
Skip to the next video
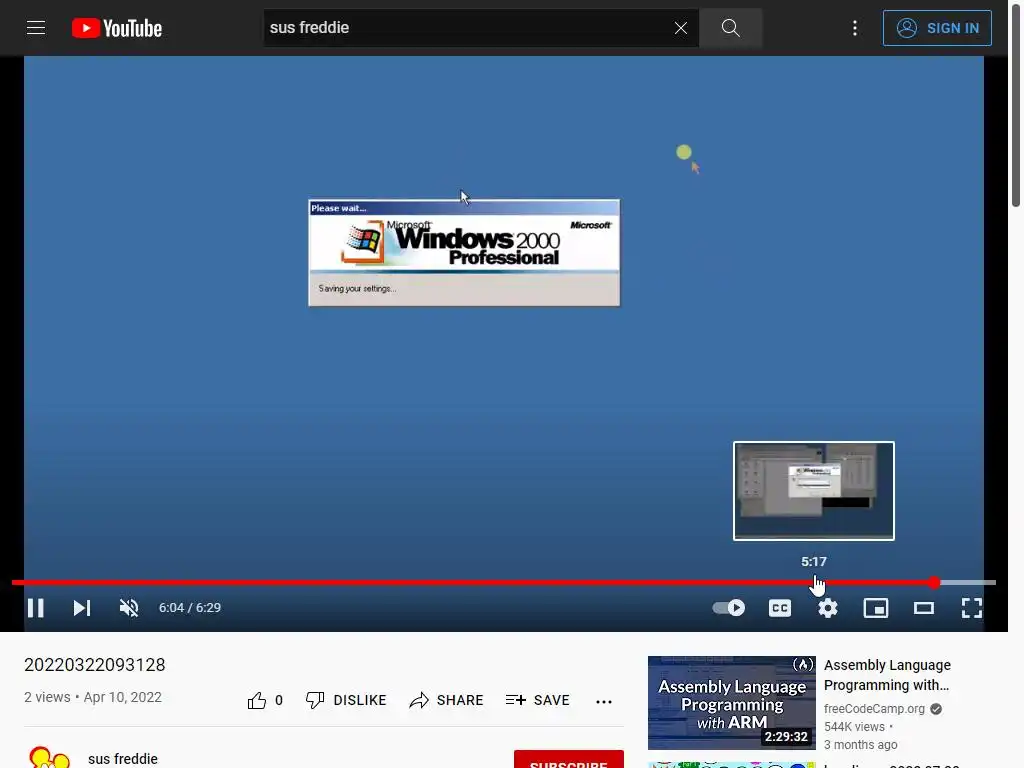click(82, 608)
